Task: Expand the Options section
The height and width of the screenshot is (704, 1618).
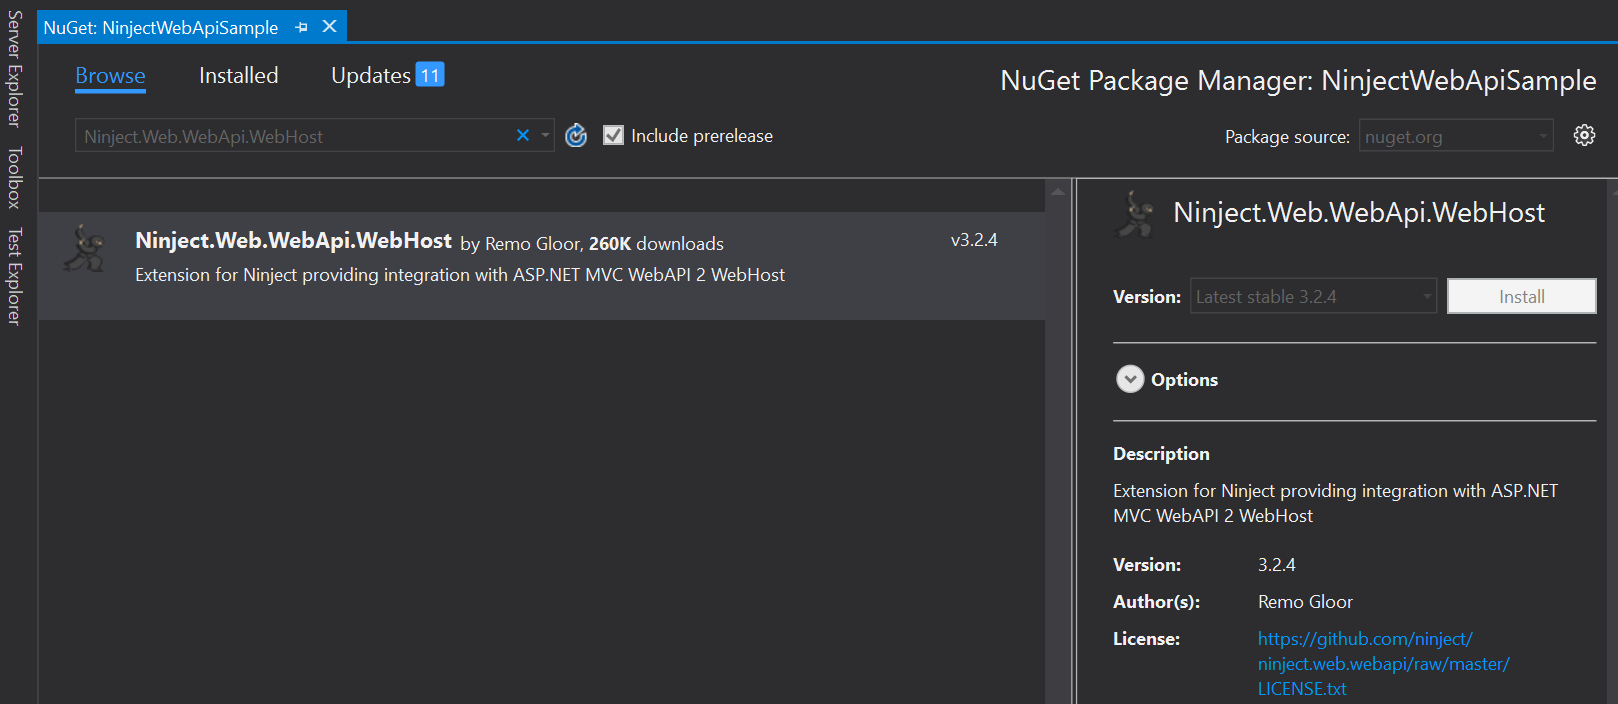Action: click(x=1130, y=379)
